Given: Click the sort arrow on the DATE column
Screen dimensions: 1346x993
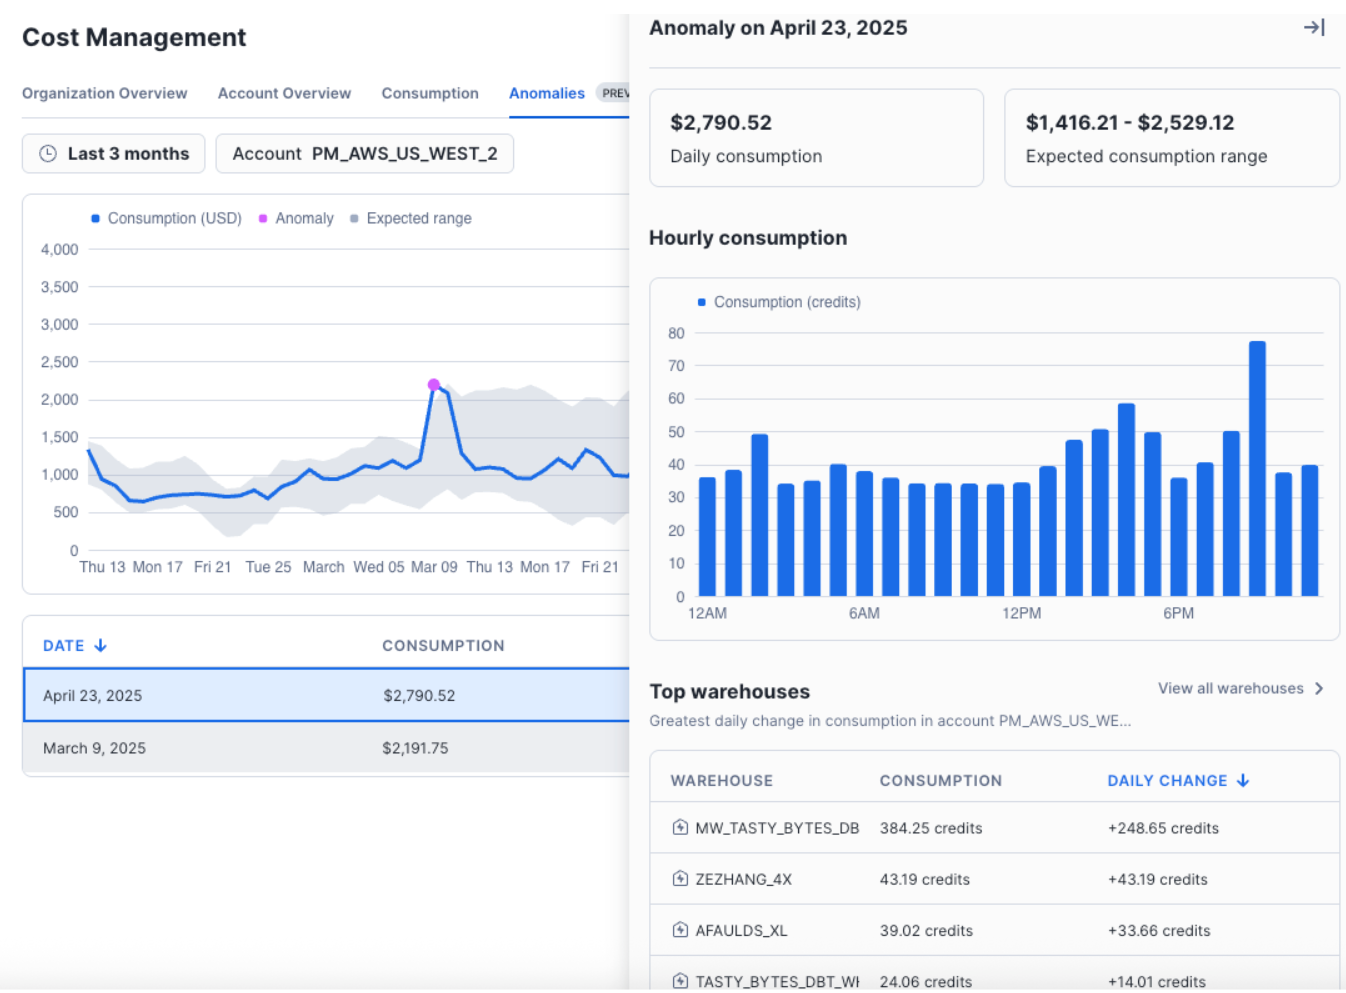Looking at the screenshot, I should [x=100, y=645].
